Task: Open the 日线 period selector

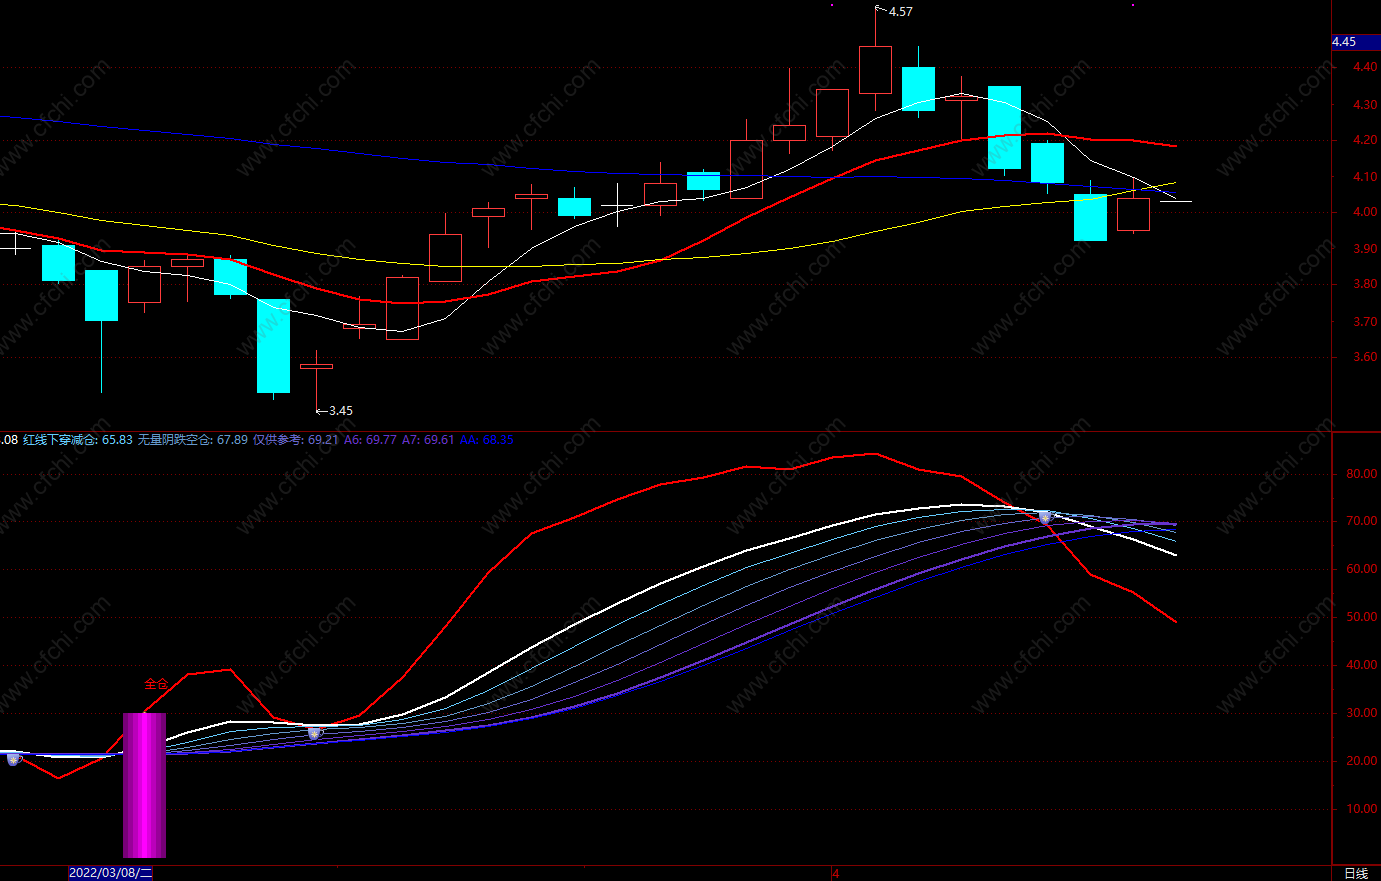Action: click(x=1356, y=873)
